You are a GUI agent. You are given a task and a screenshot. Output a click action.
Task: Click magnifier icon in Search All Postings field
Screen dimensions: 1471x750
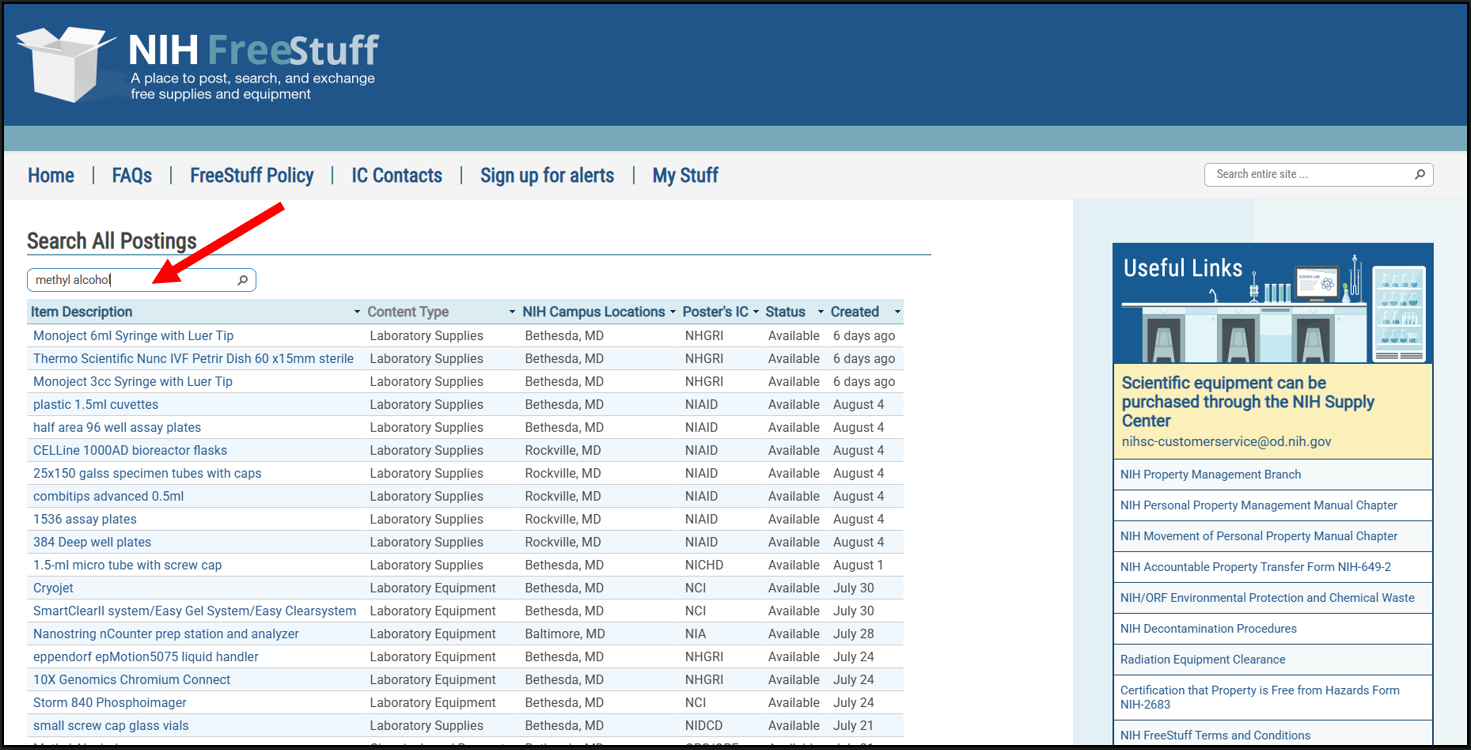tap(242, 281)
